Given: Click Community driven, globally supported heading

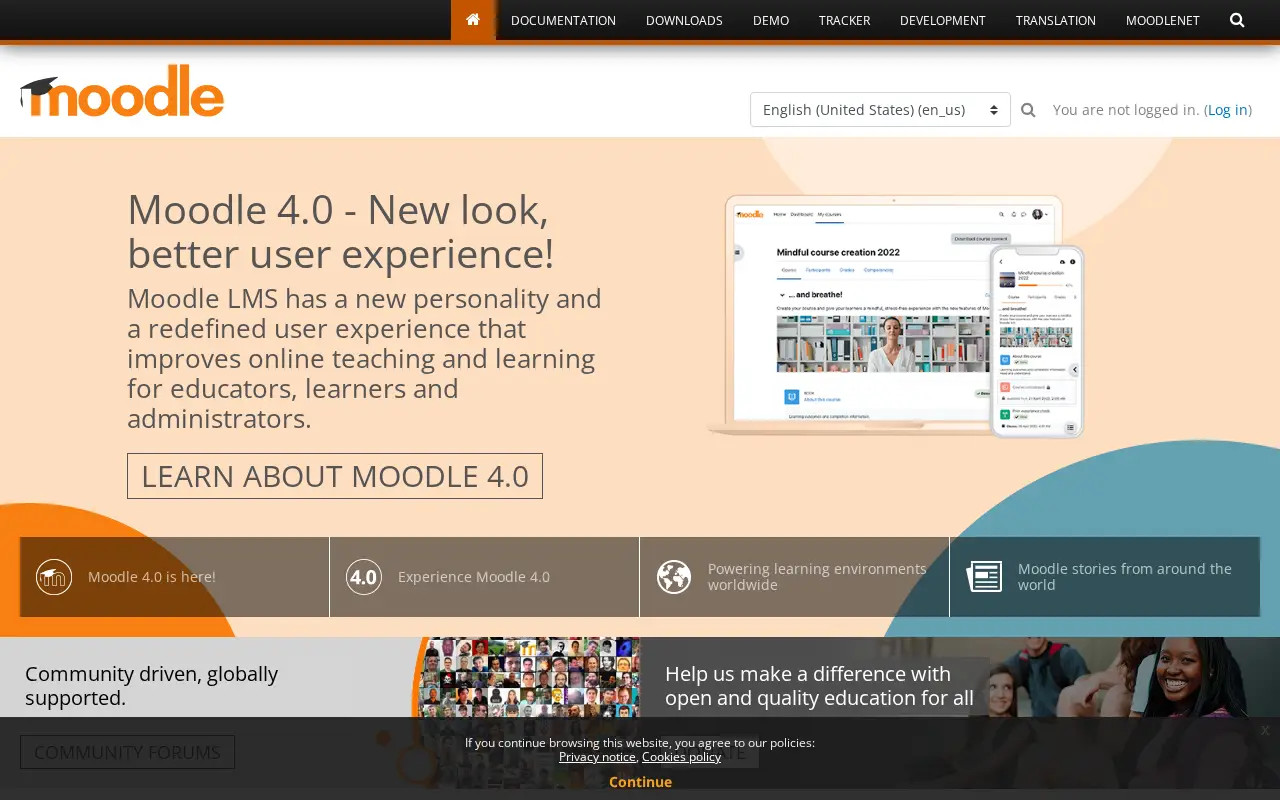Looking at the screenshot, I should click(x=152, y=686).
